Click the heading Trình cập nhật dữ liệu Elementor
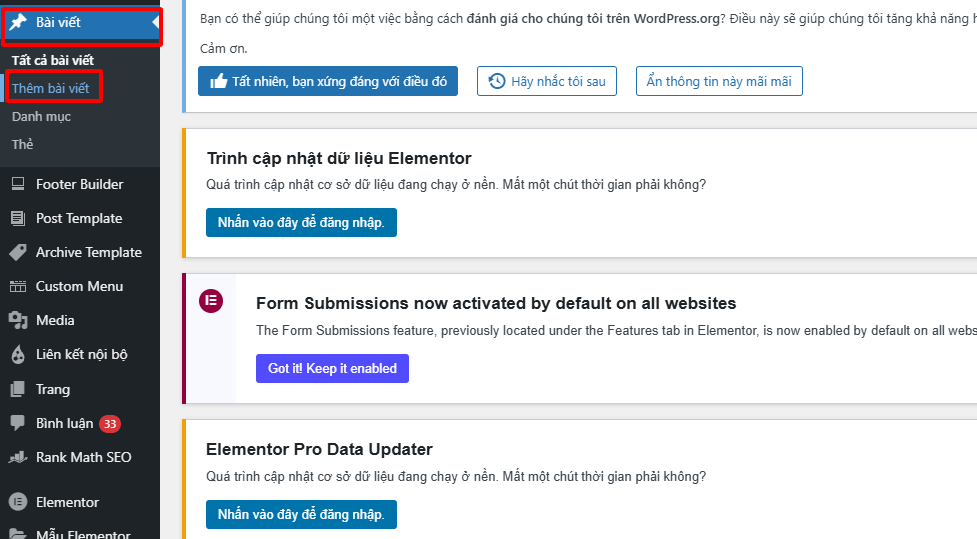The width and height of the screenshot is (977, 539). point(339,158)
